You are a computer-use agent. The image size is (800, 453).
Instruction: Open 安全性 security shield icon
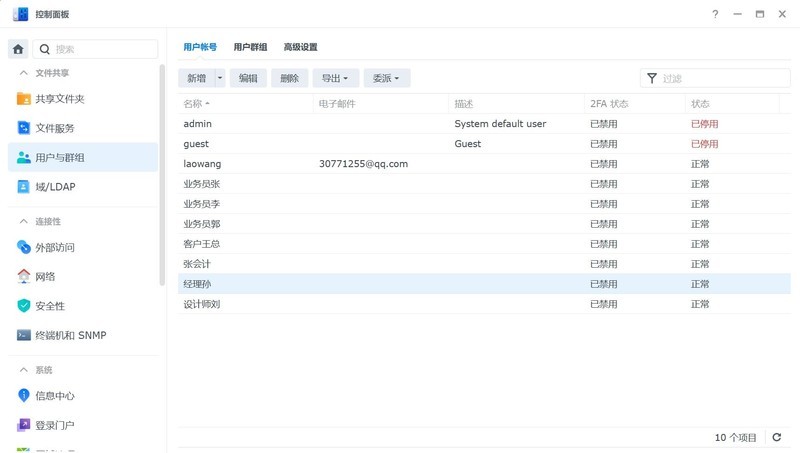(23, 306)
